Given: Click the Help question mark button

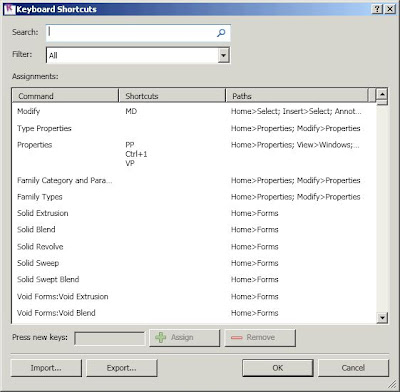Looking at the screenshot, I should pyautogui.click(x=377, y=9).
